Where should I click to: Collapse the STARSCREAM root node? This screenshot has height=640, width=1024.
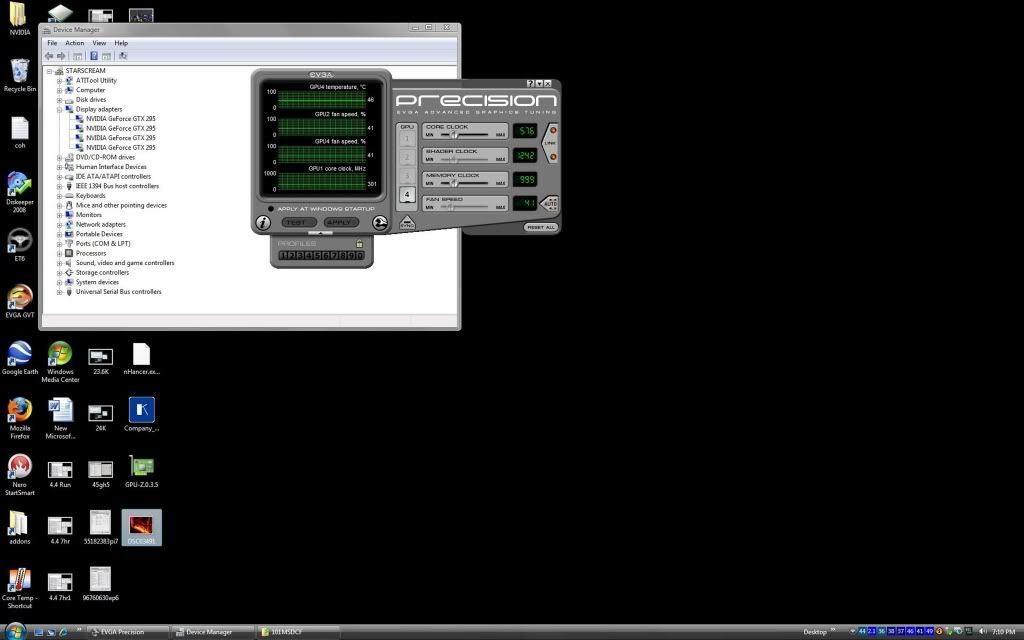(x=49, y=71)
